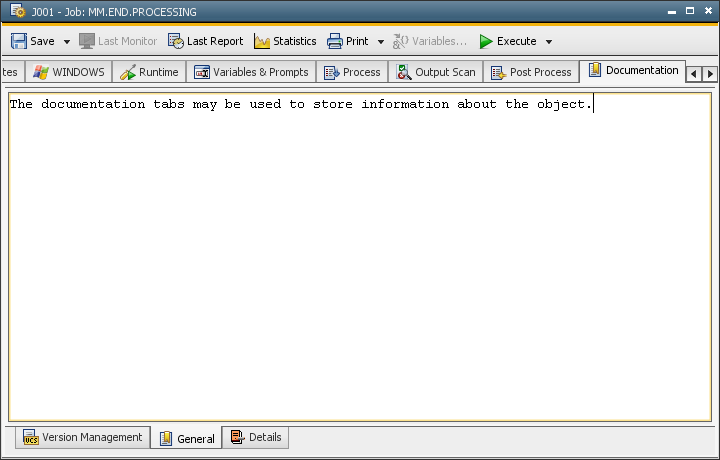720x460 pixels.
Task: Click the Last Monitor icon
Action: 87,41
